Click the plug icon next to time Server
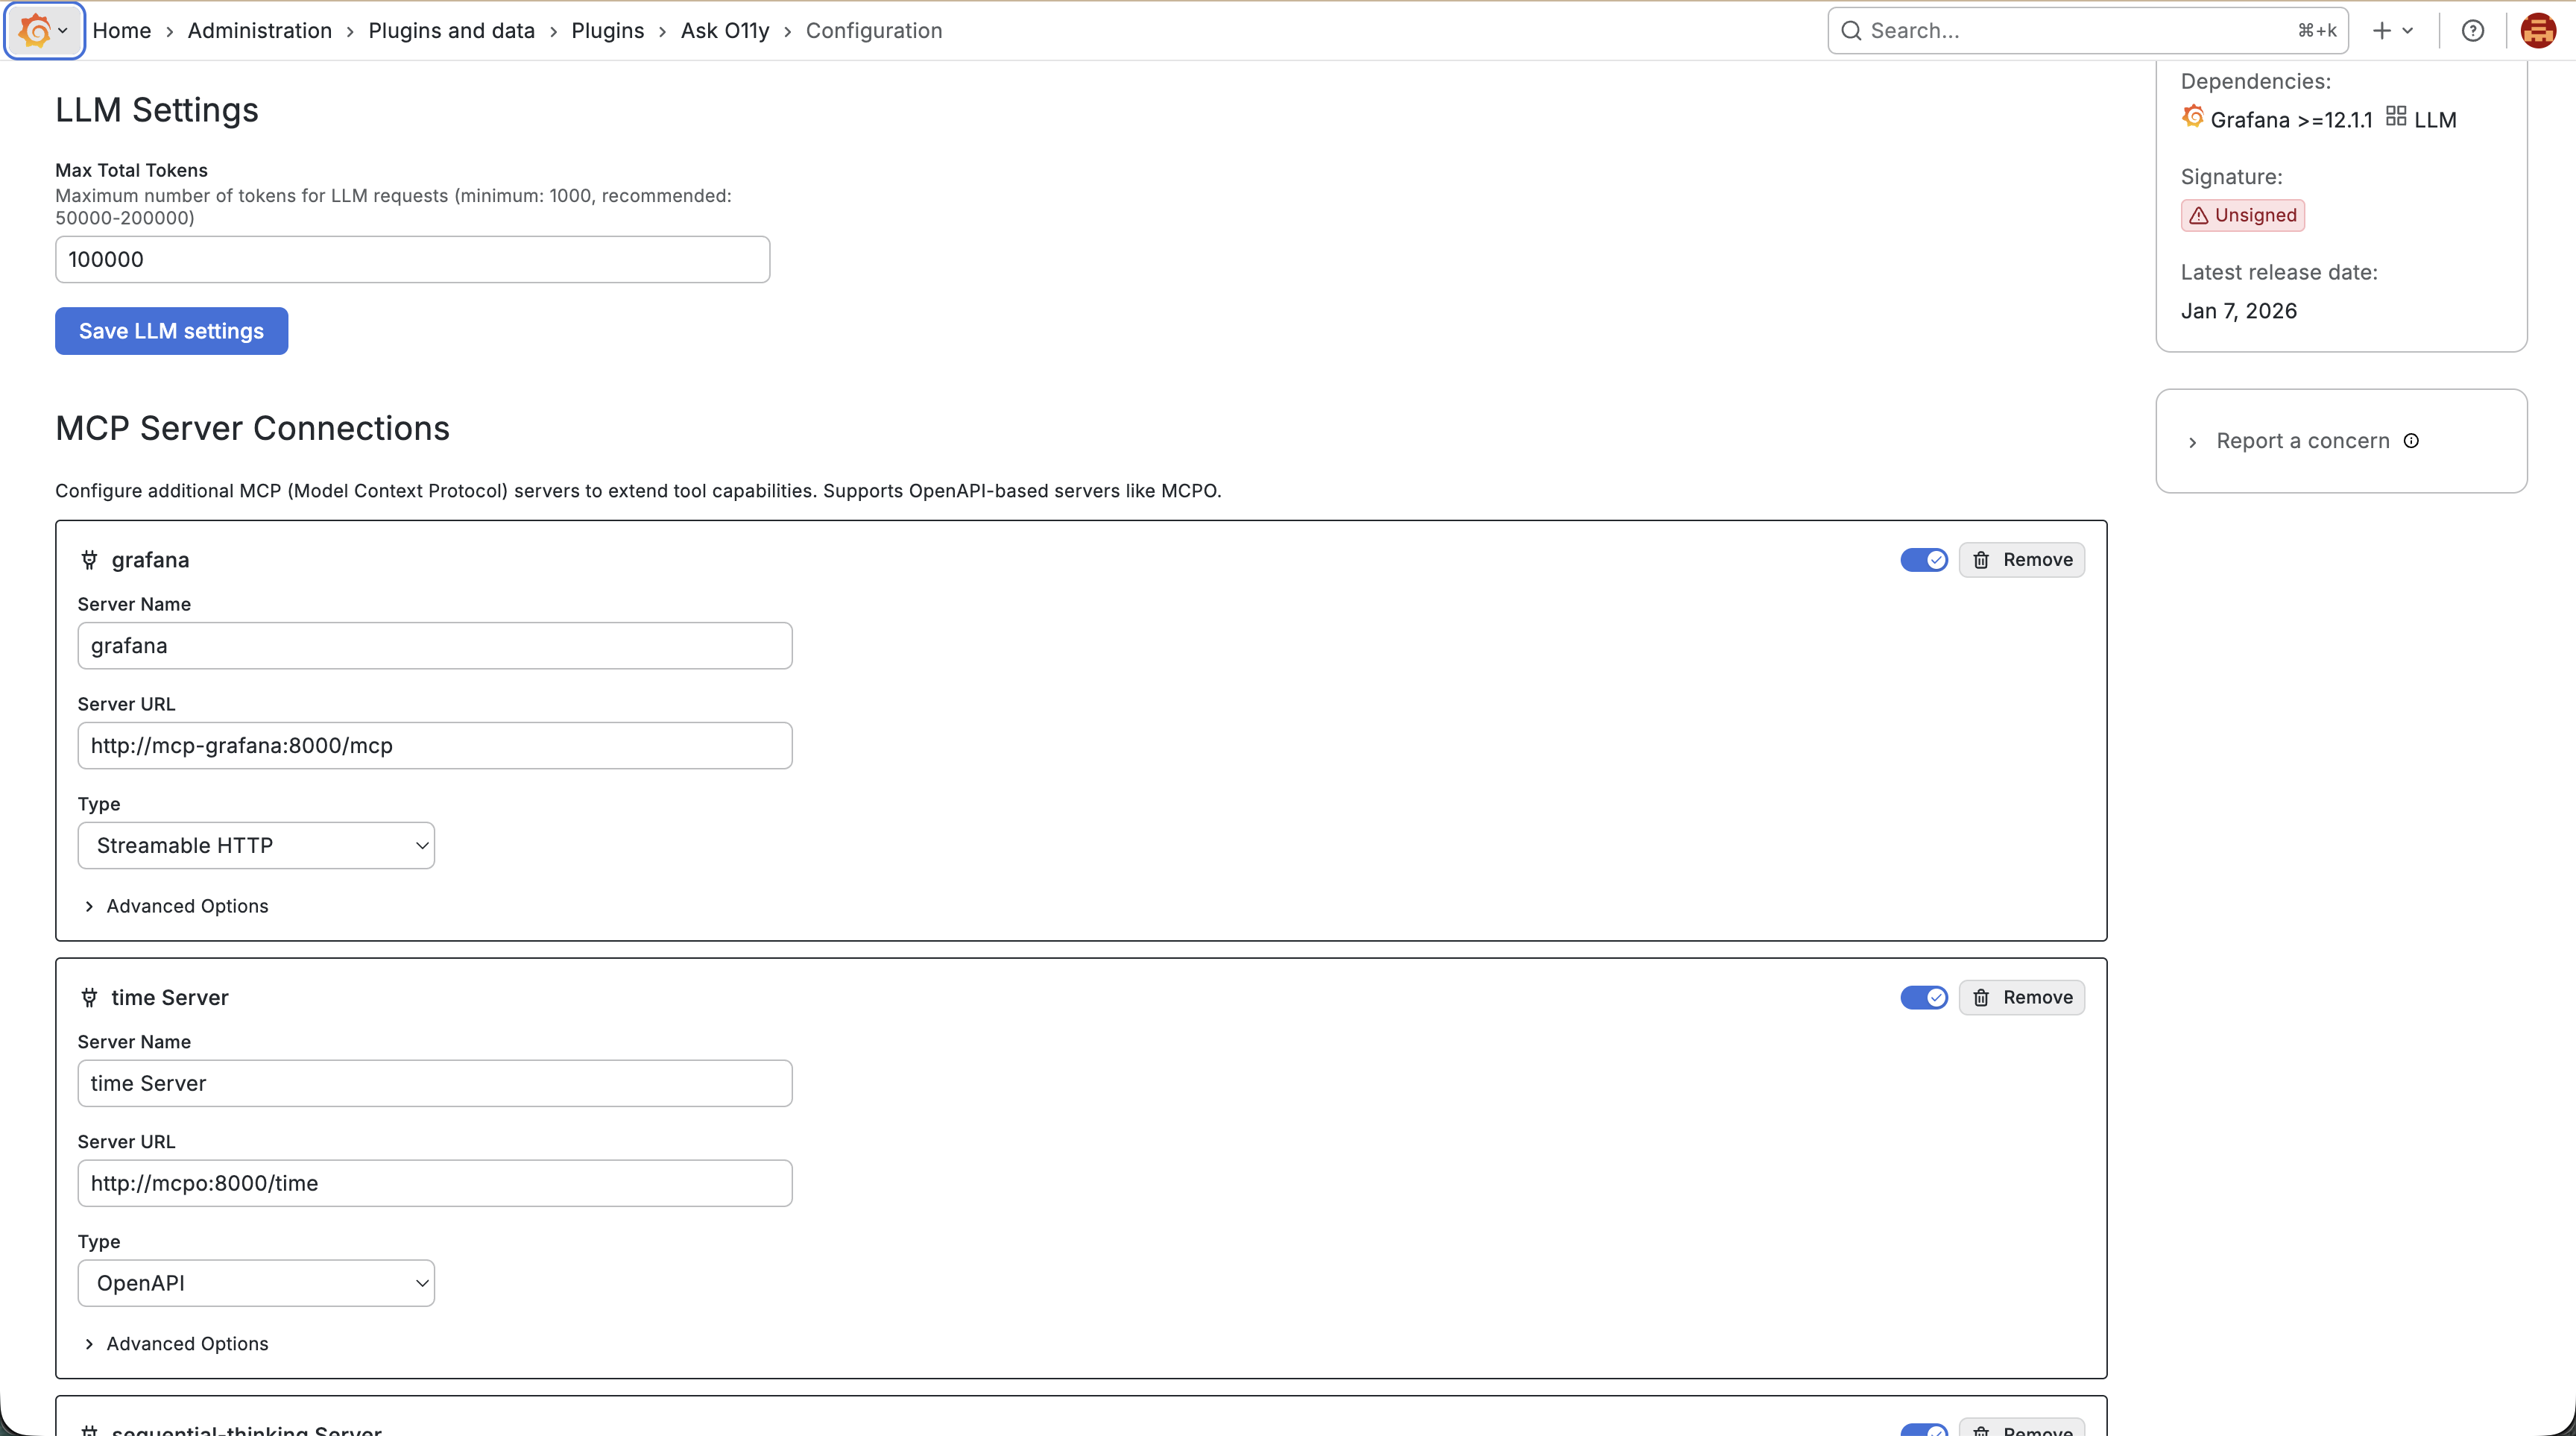Viewport: 2576px width, 1436px height. [x=89, y=998]
